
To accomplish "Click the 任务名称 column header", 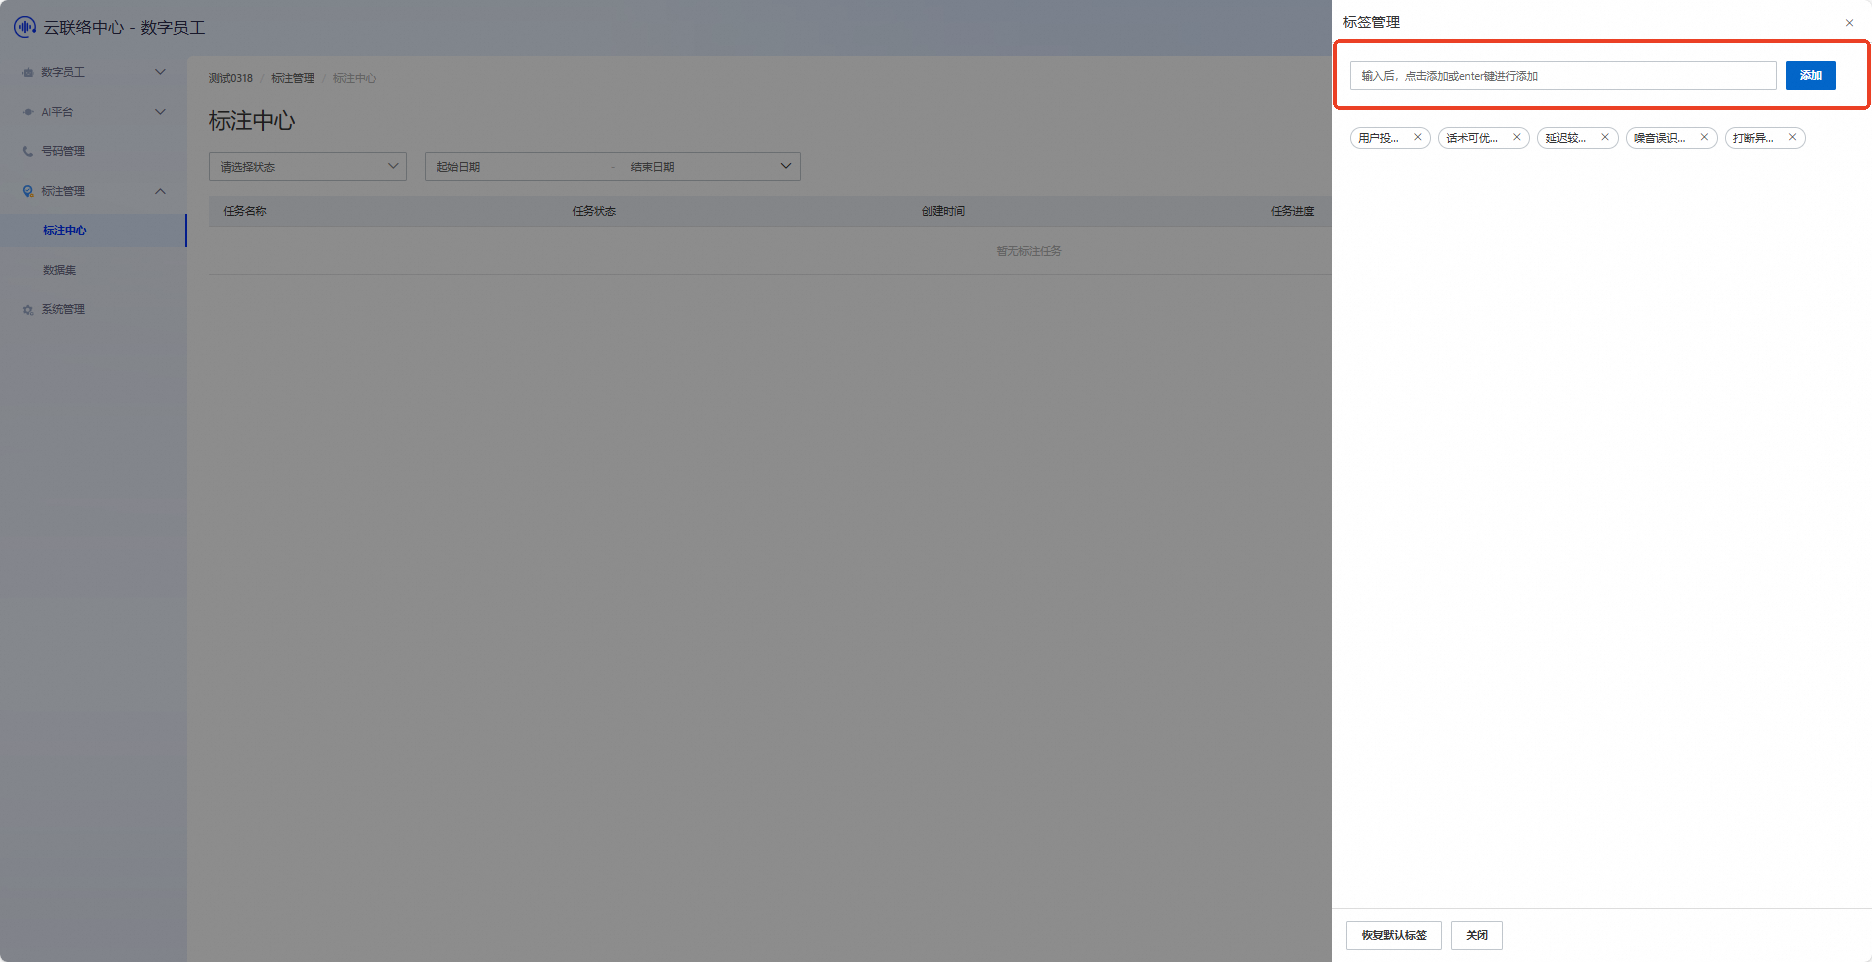I will pos(245,211).
